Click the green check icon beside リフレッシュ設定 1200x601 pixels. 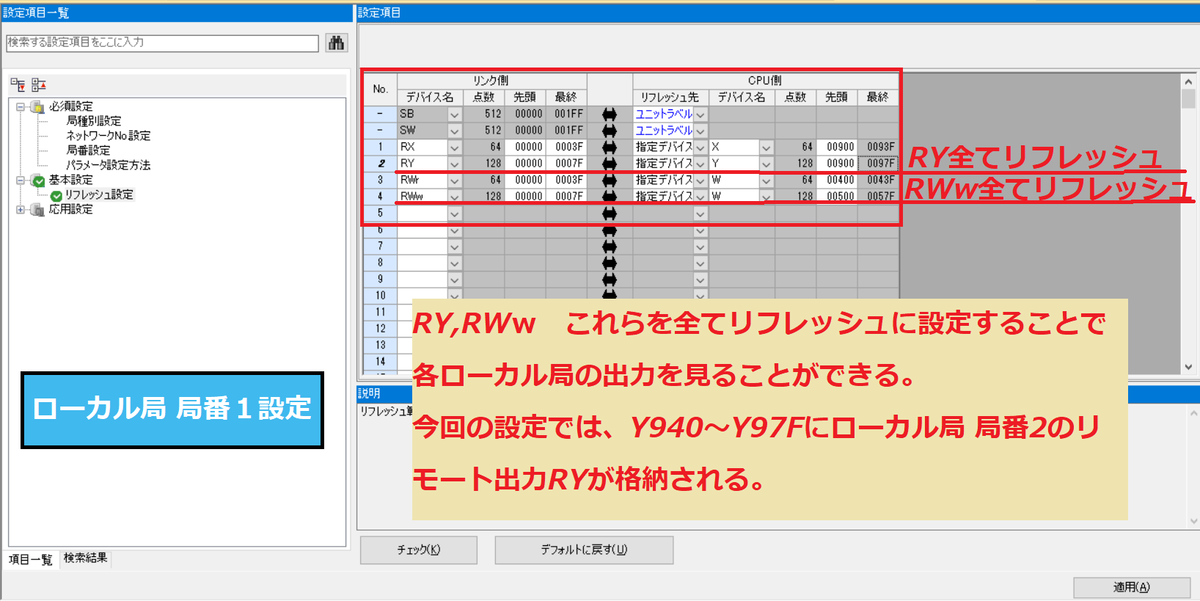point(57,195)
